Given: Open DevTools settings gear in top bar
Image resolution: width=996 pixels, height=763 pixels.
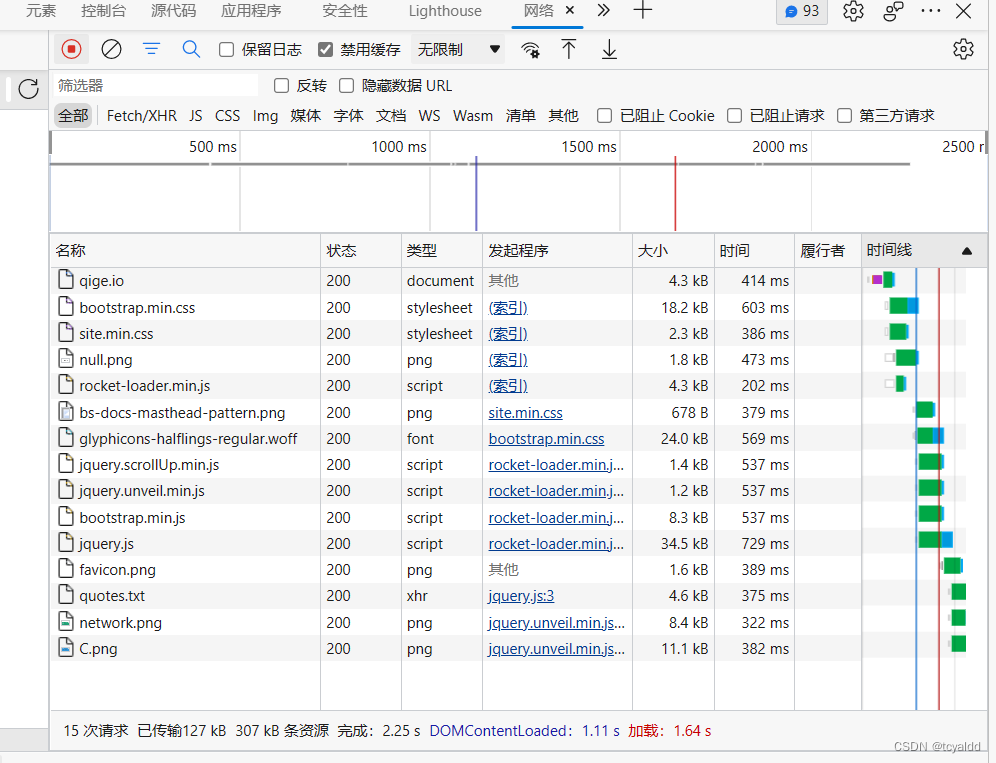Looking at the screenshot, I should click(x=853, y=11).
